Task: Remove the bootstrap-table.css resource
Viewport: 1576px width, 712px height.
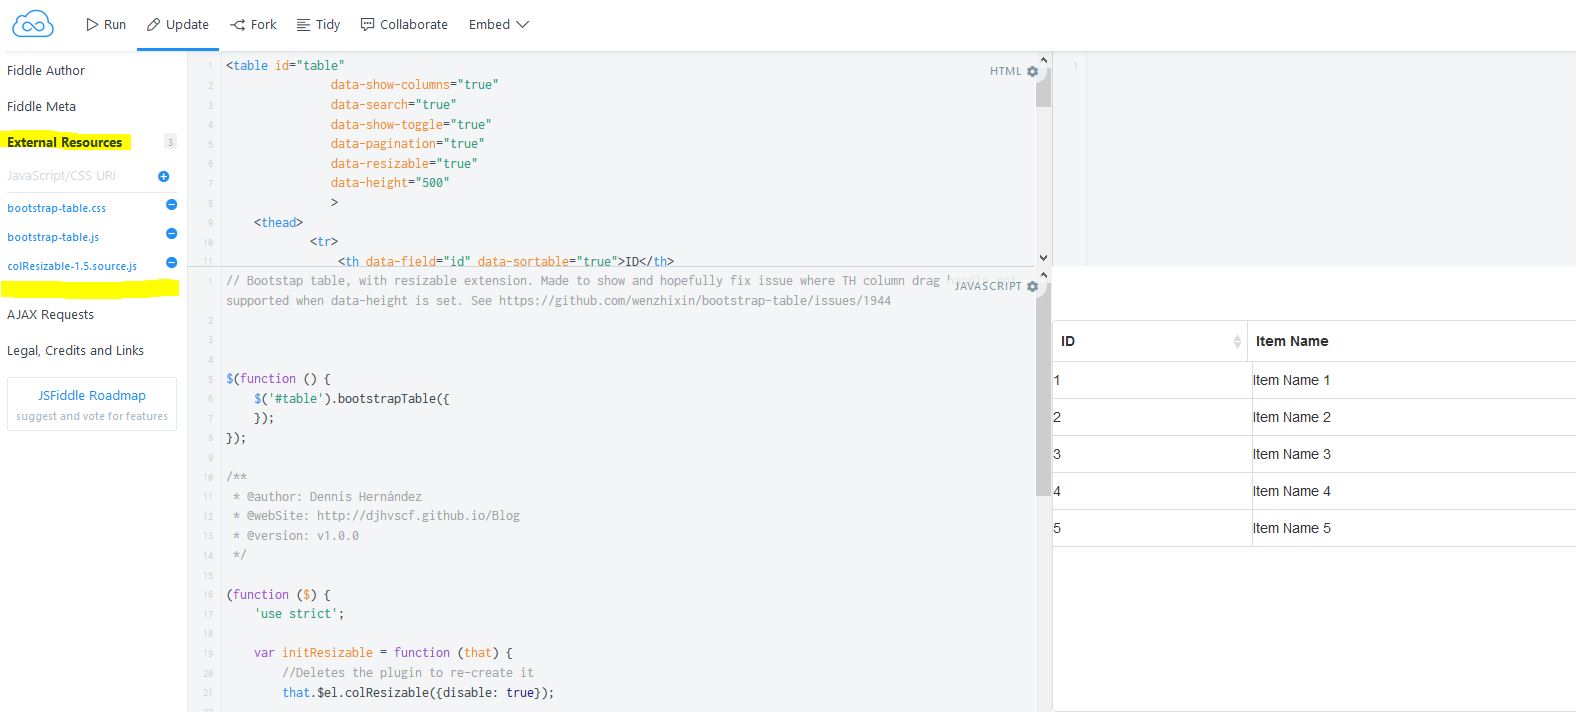Action: 171,205
